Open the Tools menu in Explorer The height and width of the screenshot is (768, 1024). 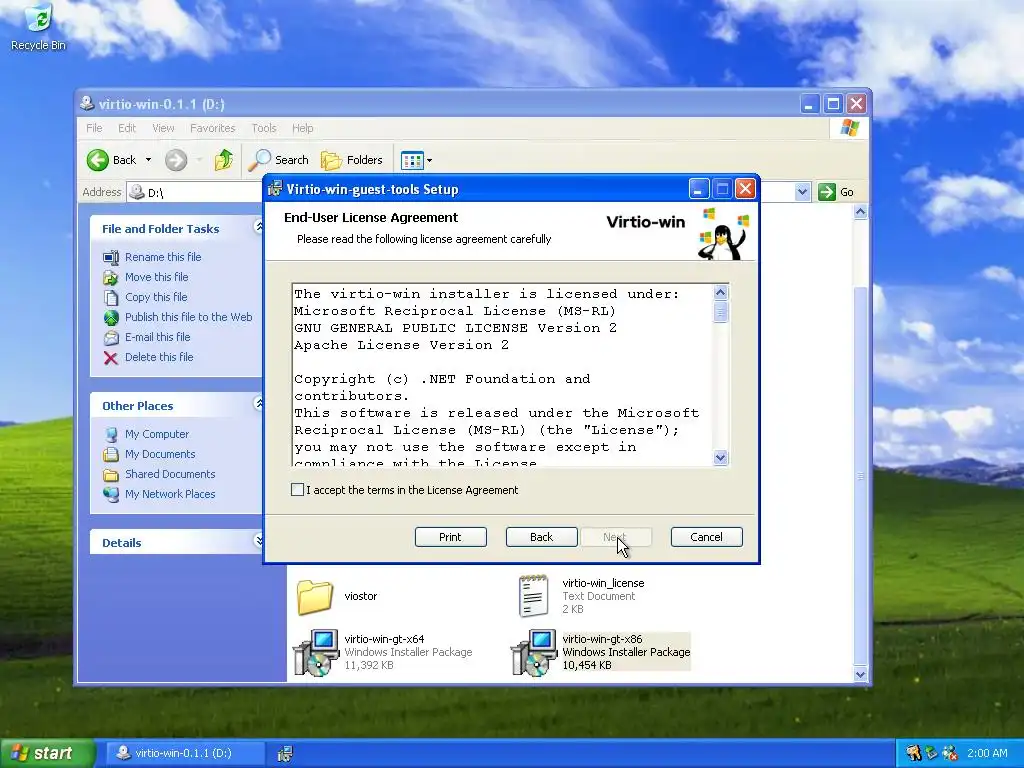(x=264, y=128)
